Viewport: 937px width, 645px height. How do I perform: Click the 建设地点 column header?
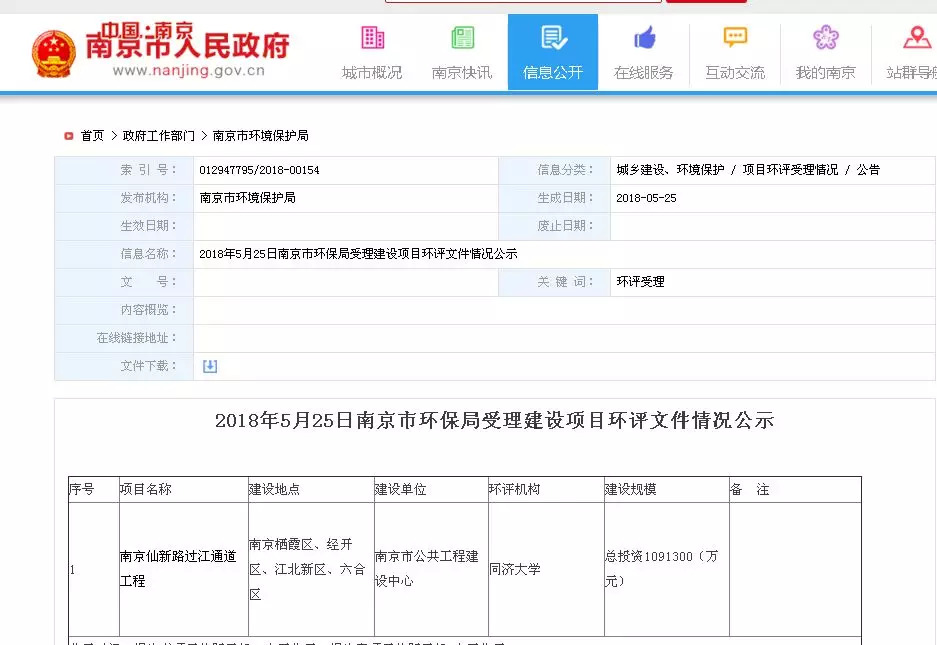pyautogui.click(x=274, y=490)
